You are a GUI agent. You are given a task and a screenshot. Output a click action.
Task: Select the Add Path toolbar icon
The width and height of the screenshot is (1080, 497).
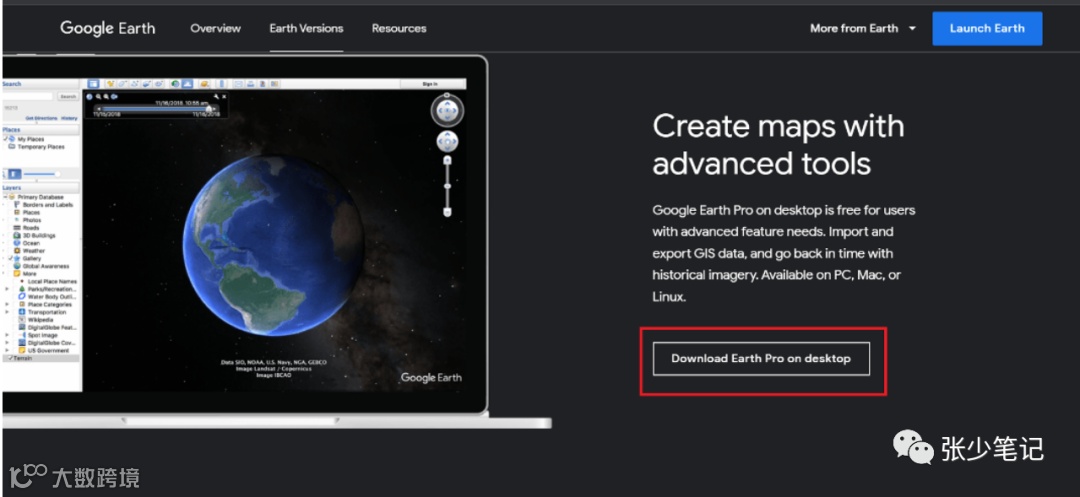tap(135, 84)
